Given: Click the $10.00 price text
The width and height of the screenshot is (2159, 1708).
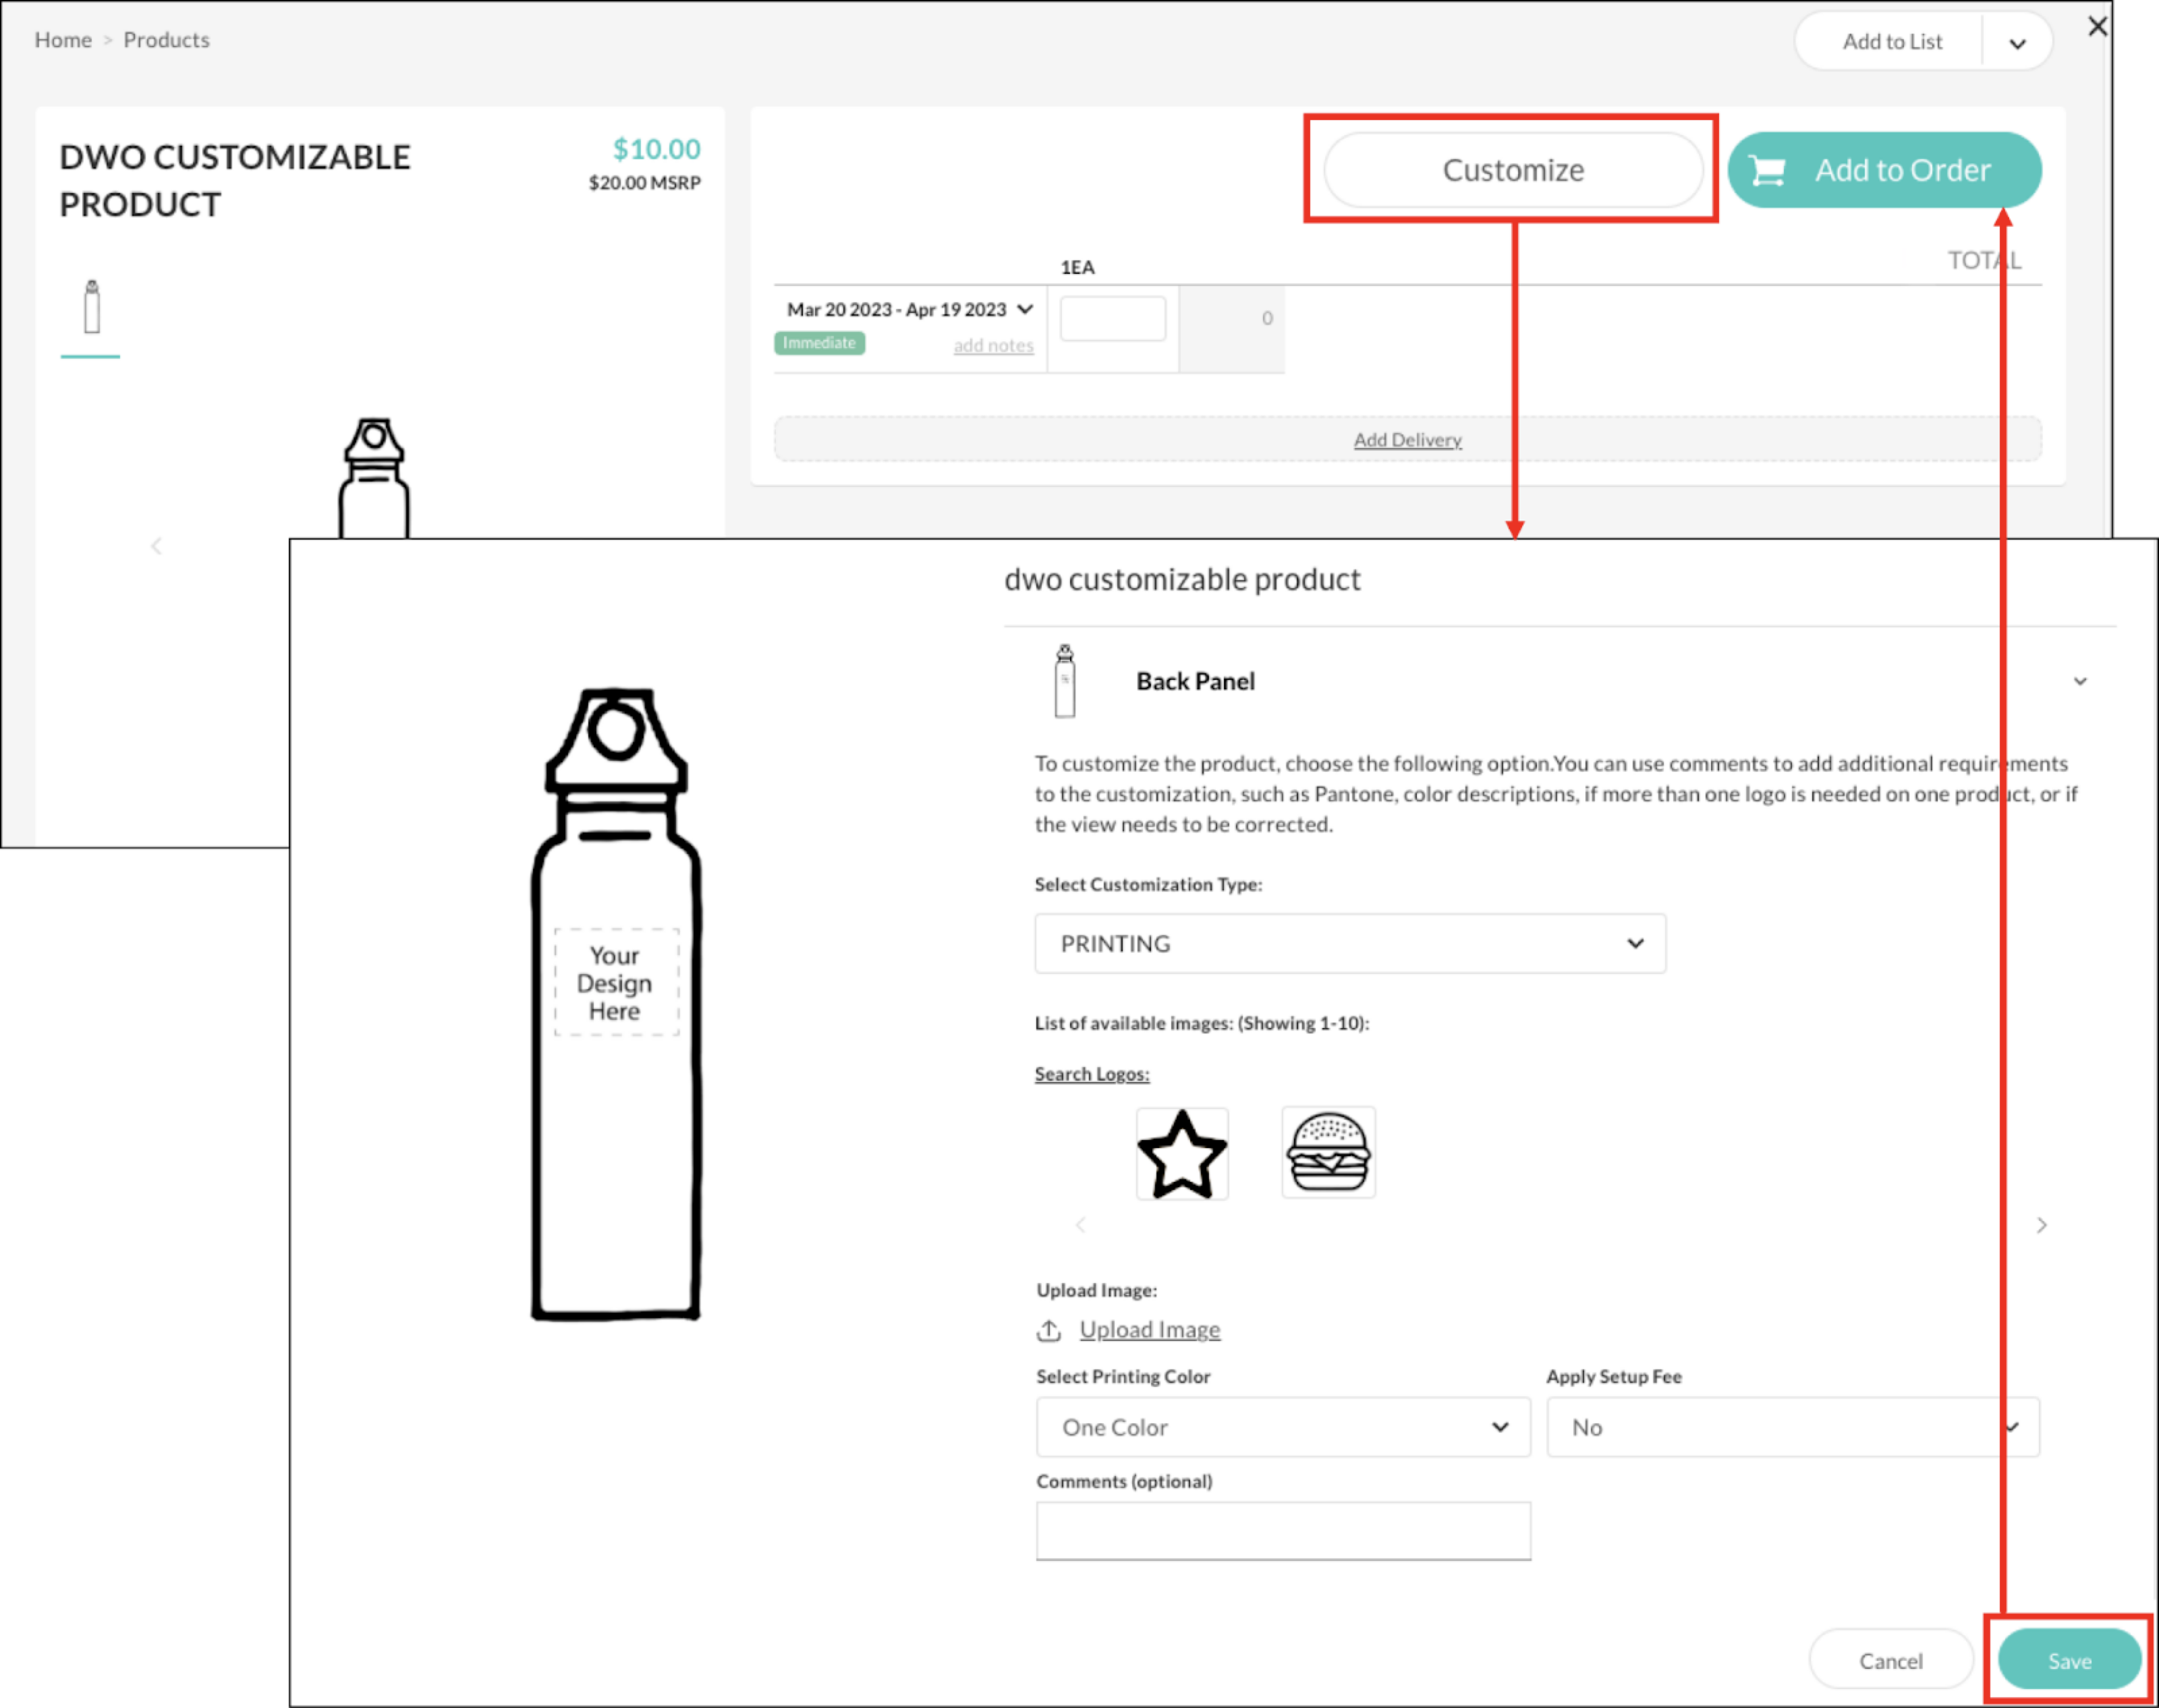Looking at the screenshot, I should 656,149.
